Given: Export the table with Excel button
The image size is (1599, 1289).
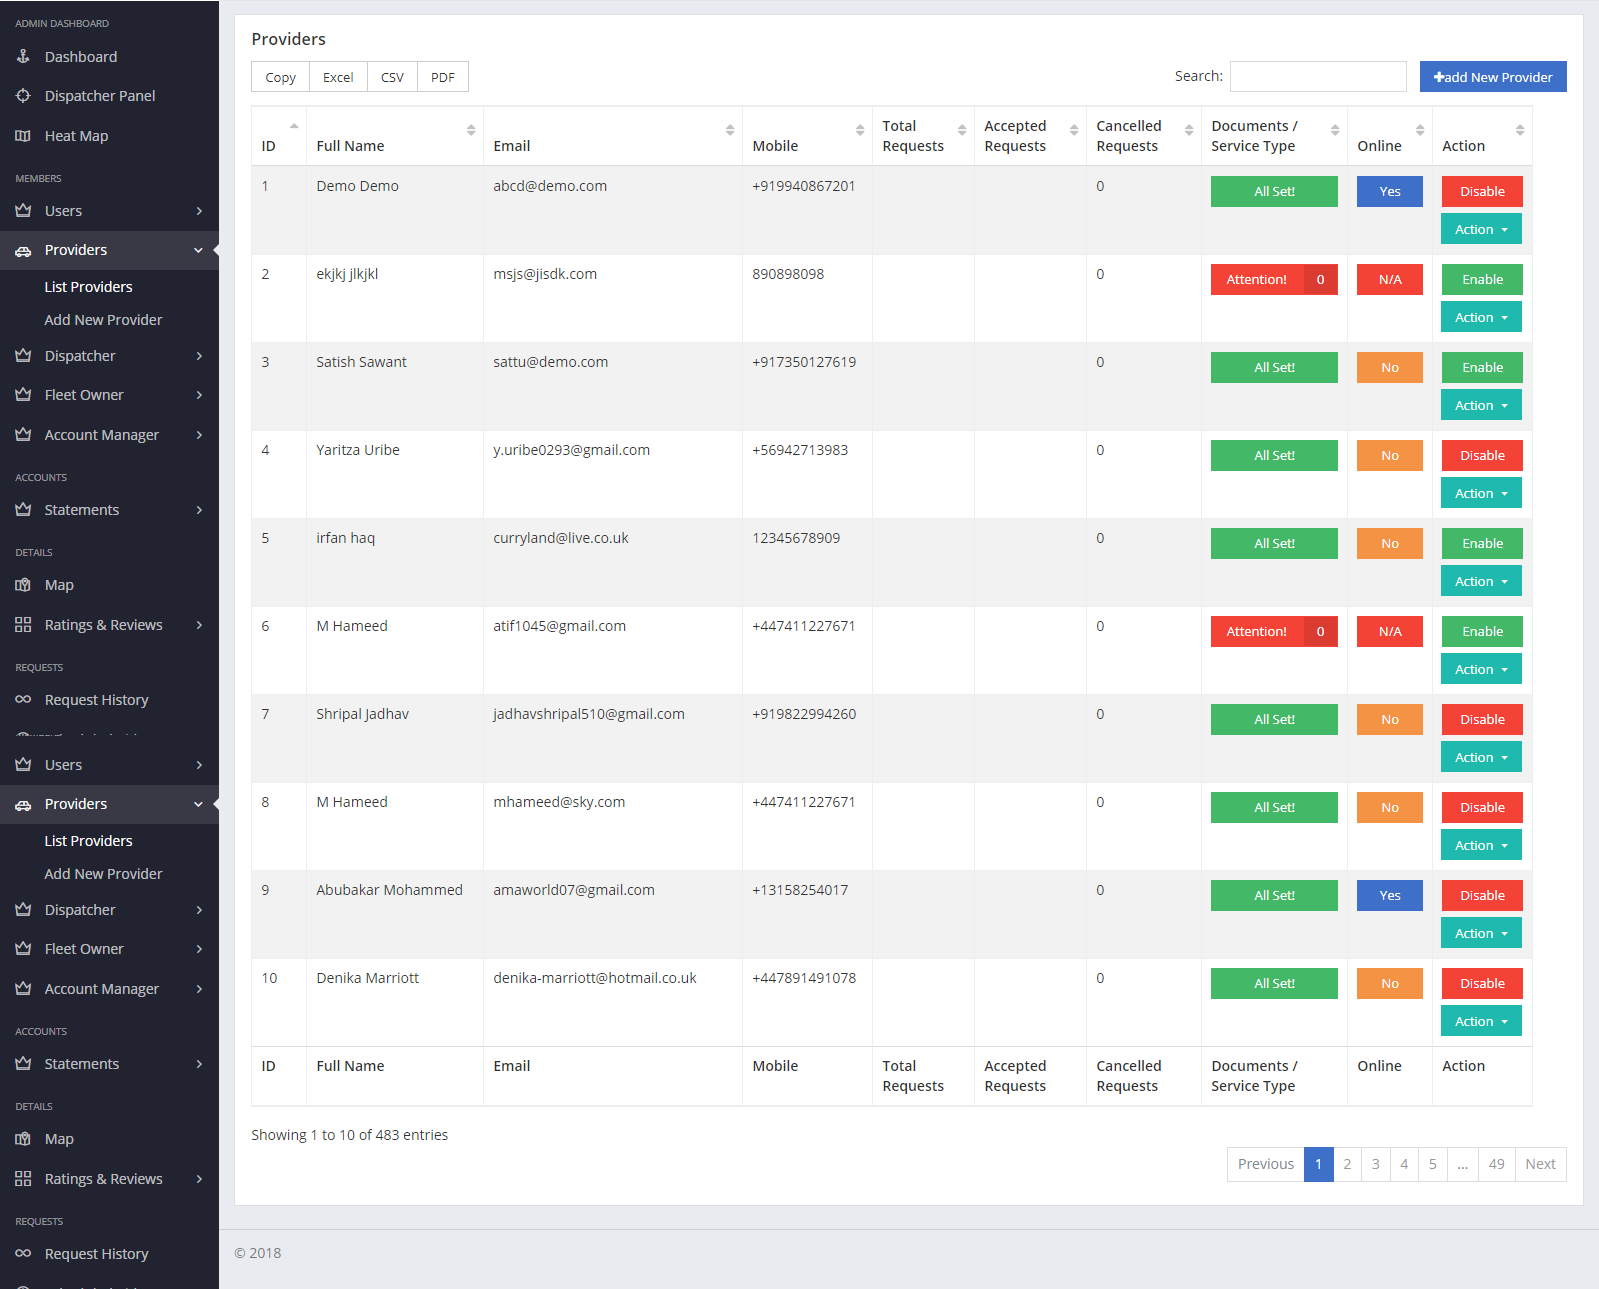Looking at the screenshot, I should [338, 77].
